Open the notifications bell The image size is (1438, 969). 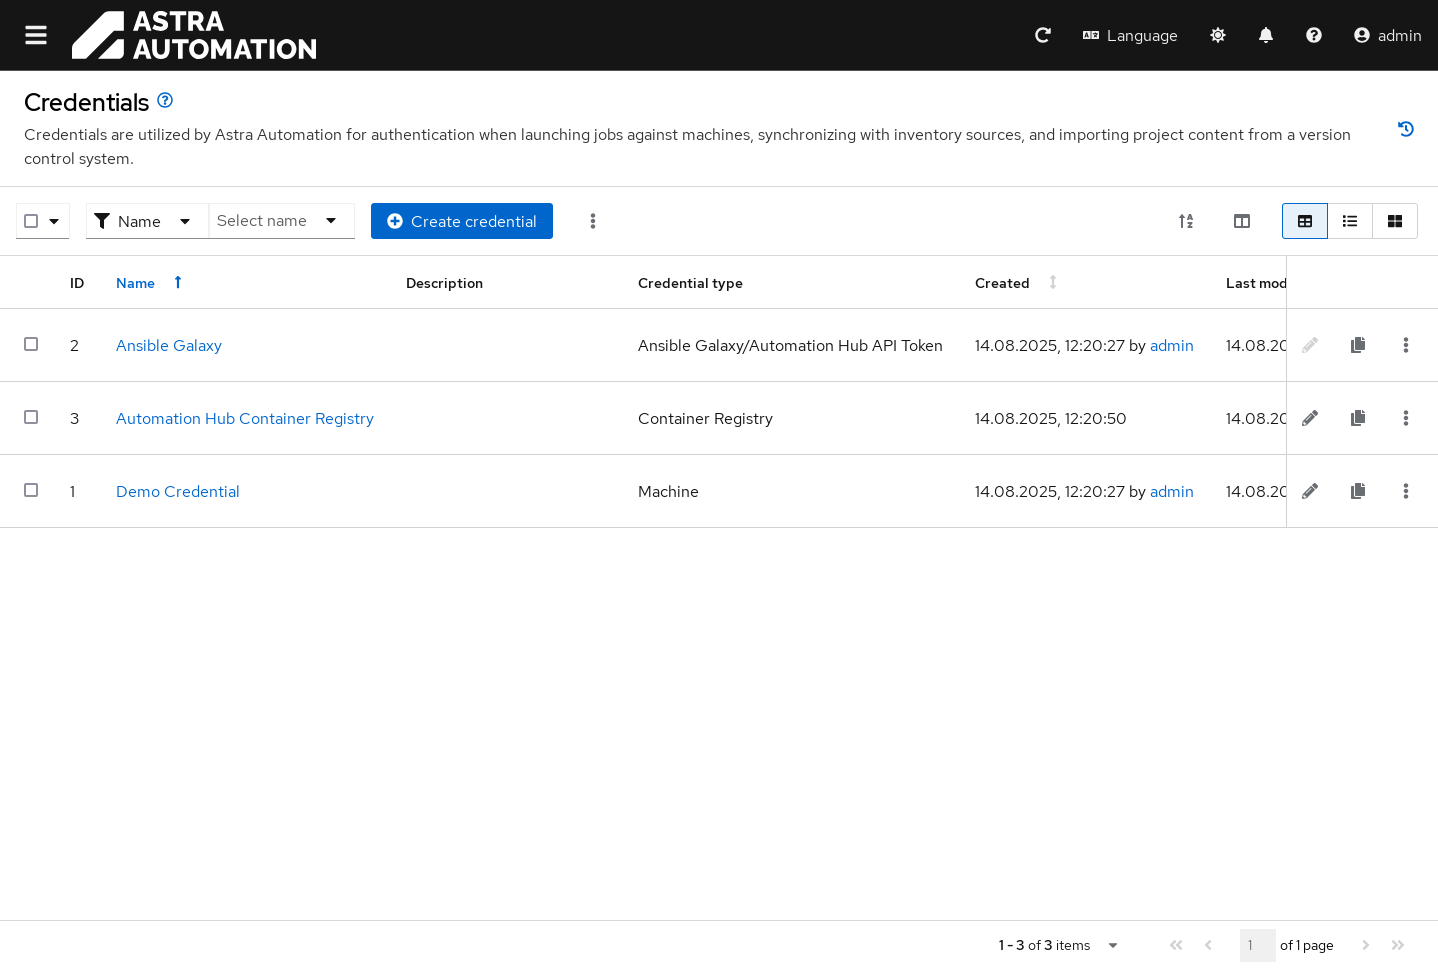1265,35
